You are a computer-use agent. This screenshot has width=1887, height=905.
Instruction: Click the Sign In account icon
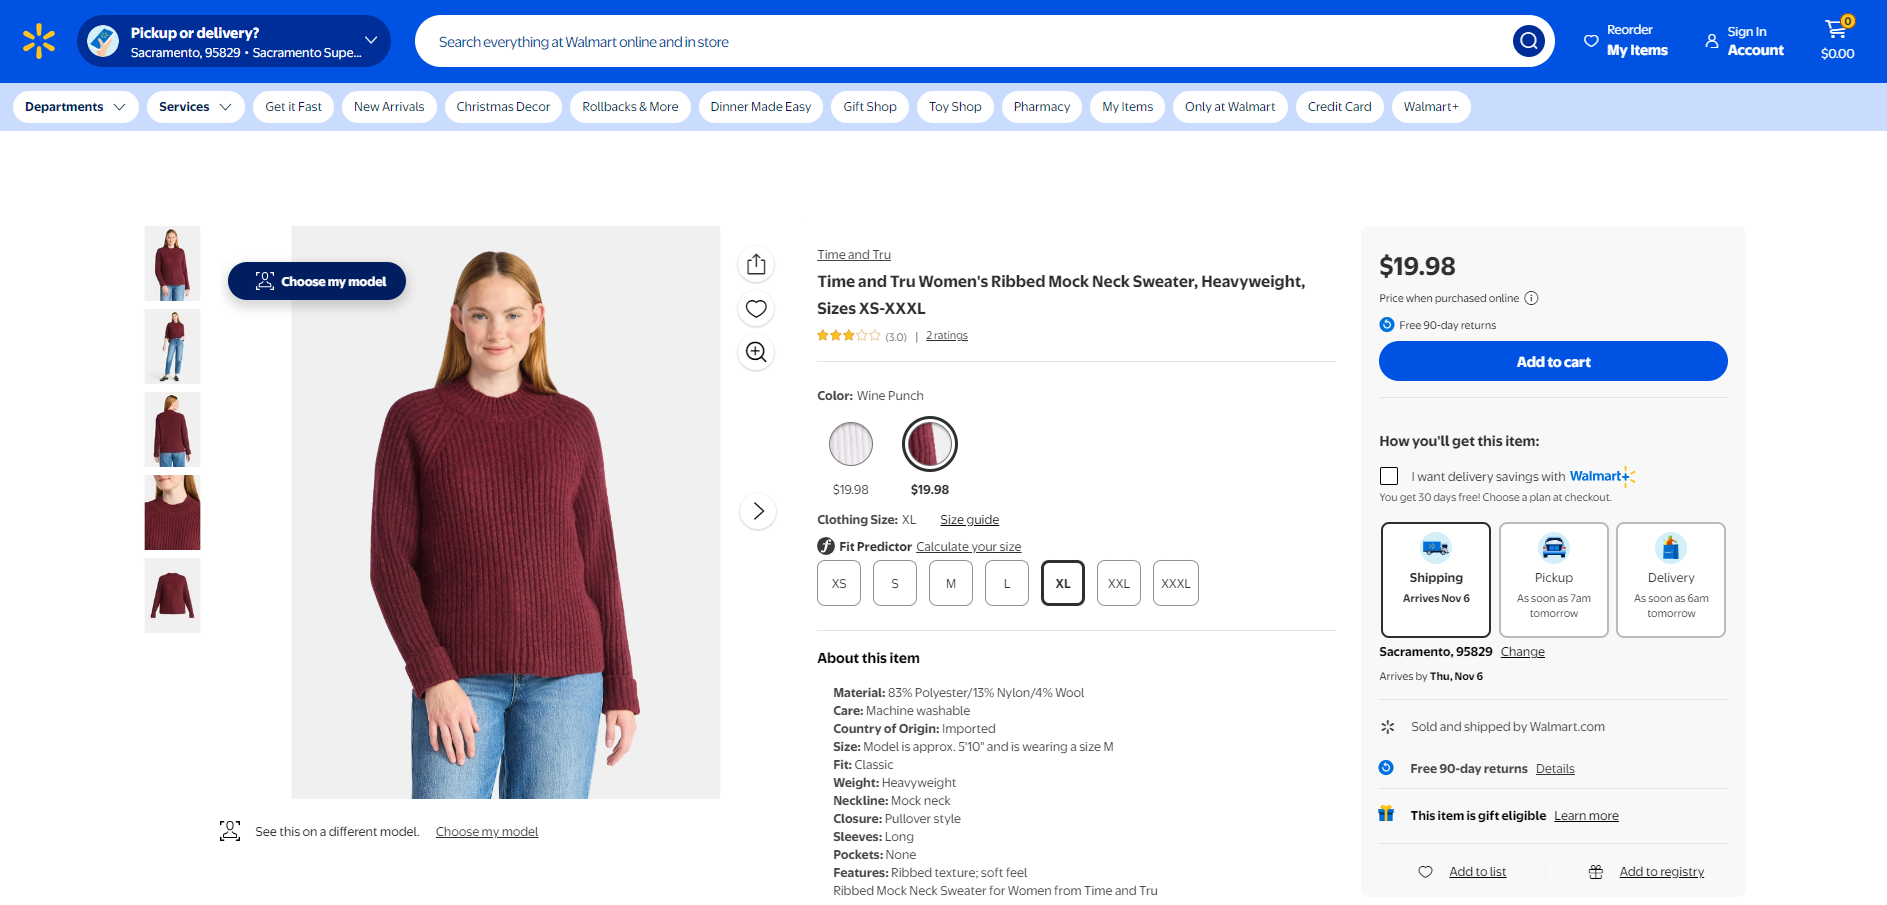coord(1712,41)
